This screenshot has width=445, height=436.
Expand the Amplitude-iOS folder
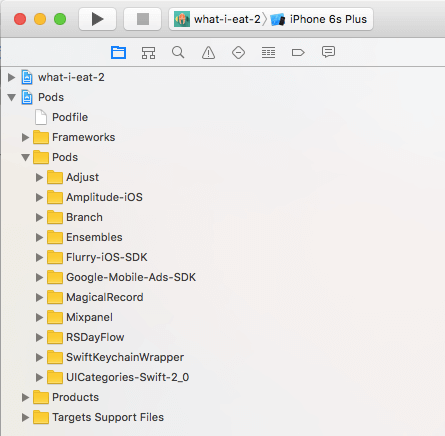(x=39, y=197)
